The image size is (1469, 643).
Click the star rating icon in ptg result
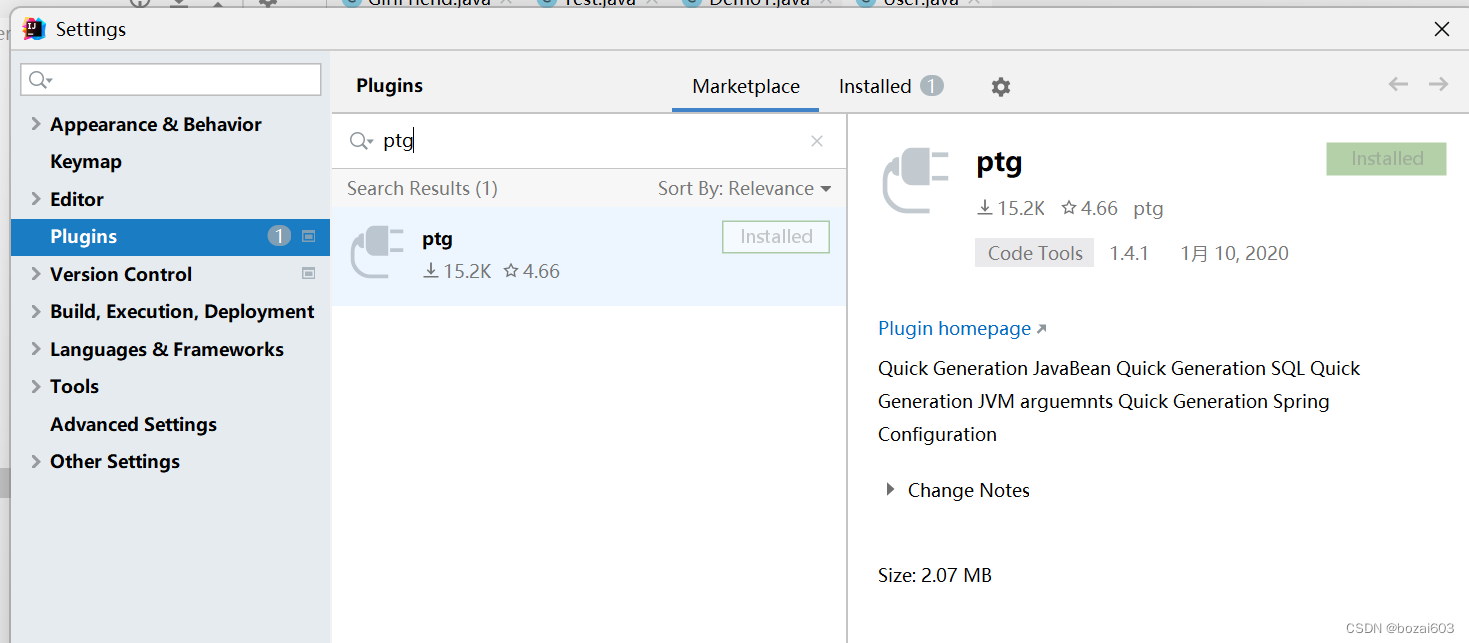tap(511, 271)
